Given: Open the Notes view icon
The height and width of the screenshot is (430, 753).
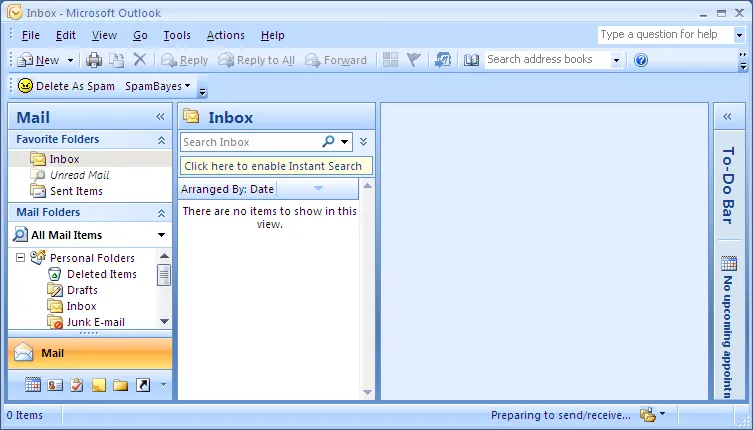Looking at the screenshot, I should point(99,385).
